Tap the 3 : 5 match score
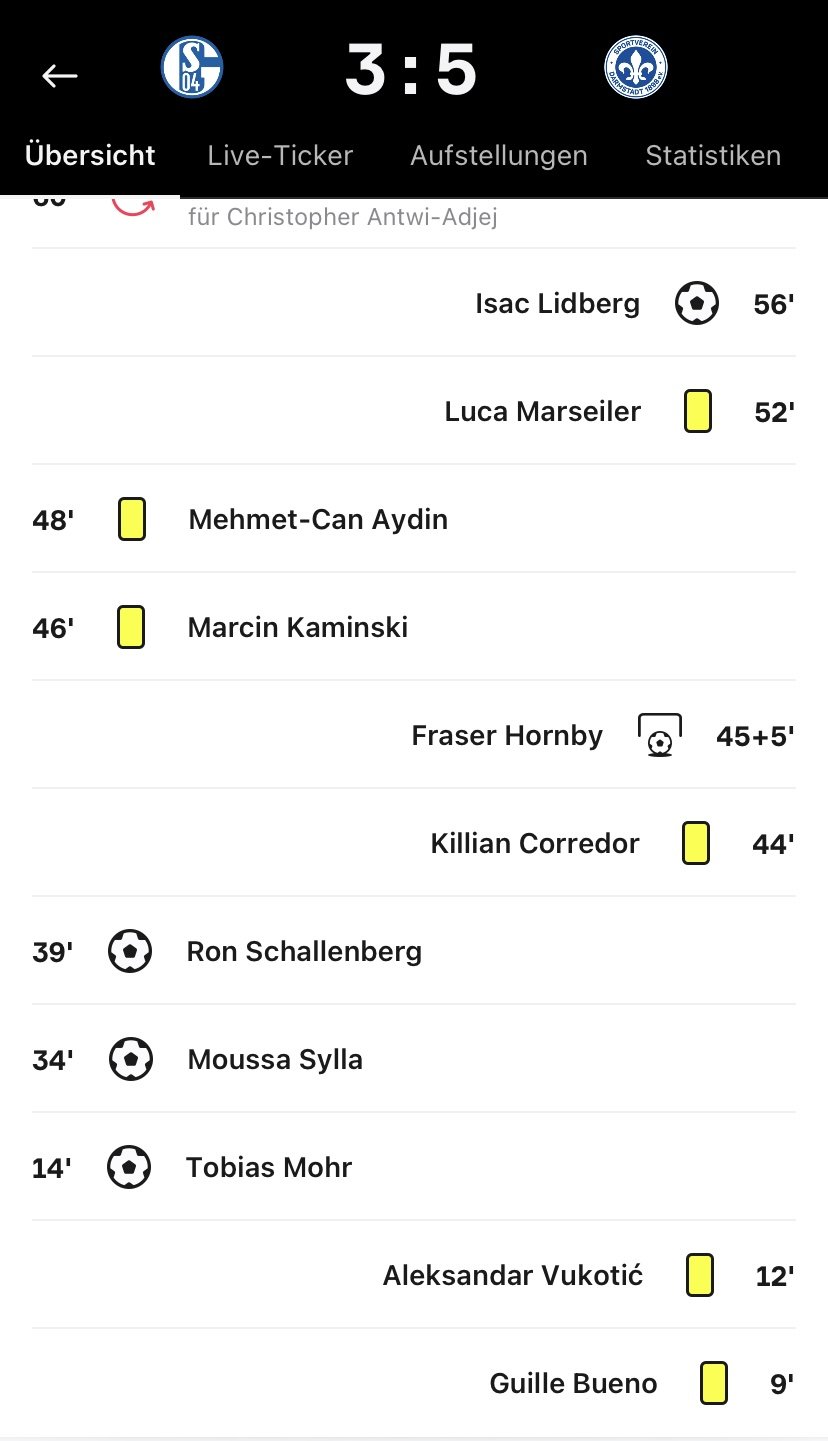This screenshot has height=1441, width=828. click(x=412, y=70)
